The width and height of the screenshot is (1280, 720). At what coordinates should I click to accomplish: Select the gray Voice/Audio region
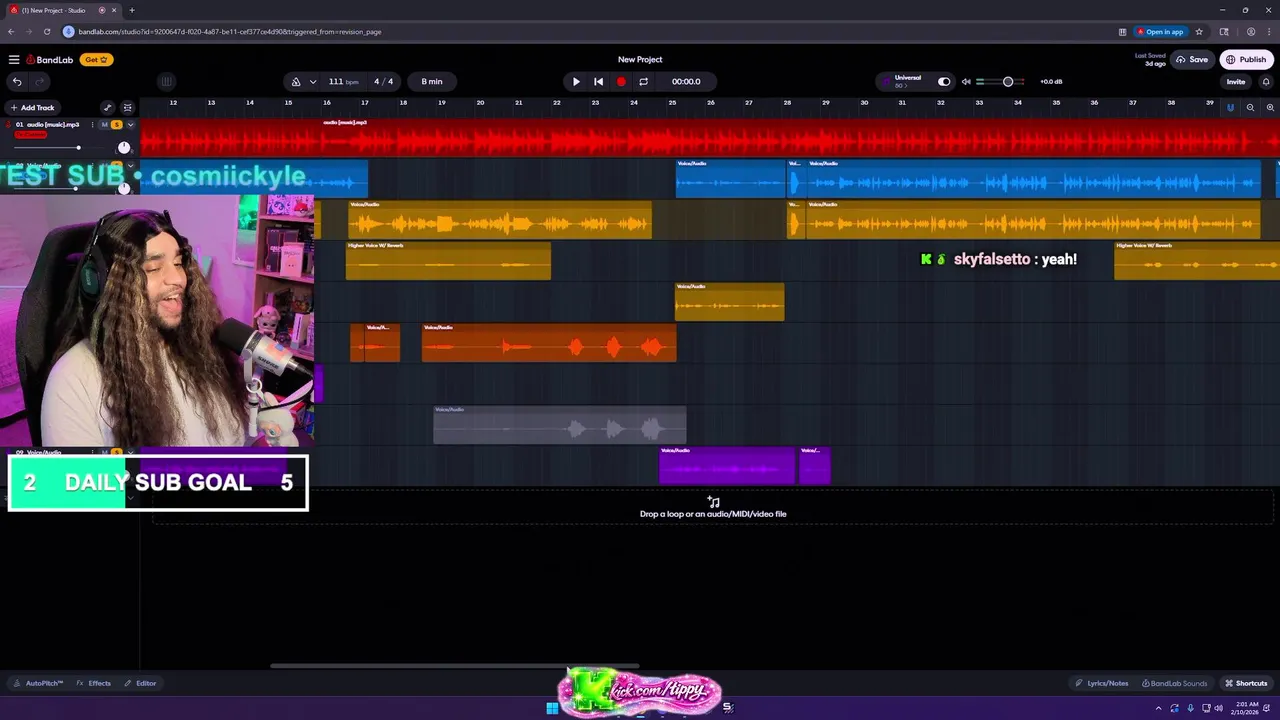tap(560, 425)
